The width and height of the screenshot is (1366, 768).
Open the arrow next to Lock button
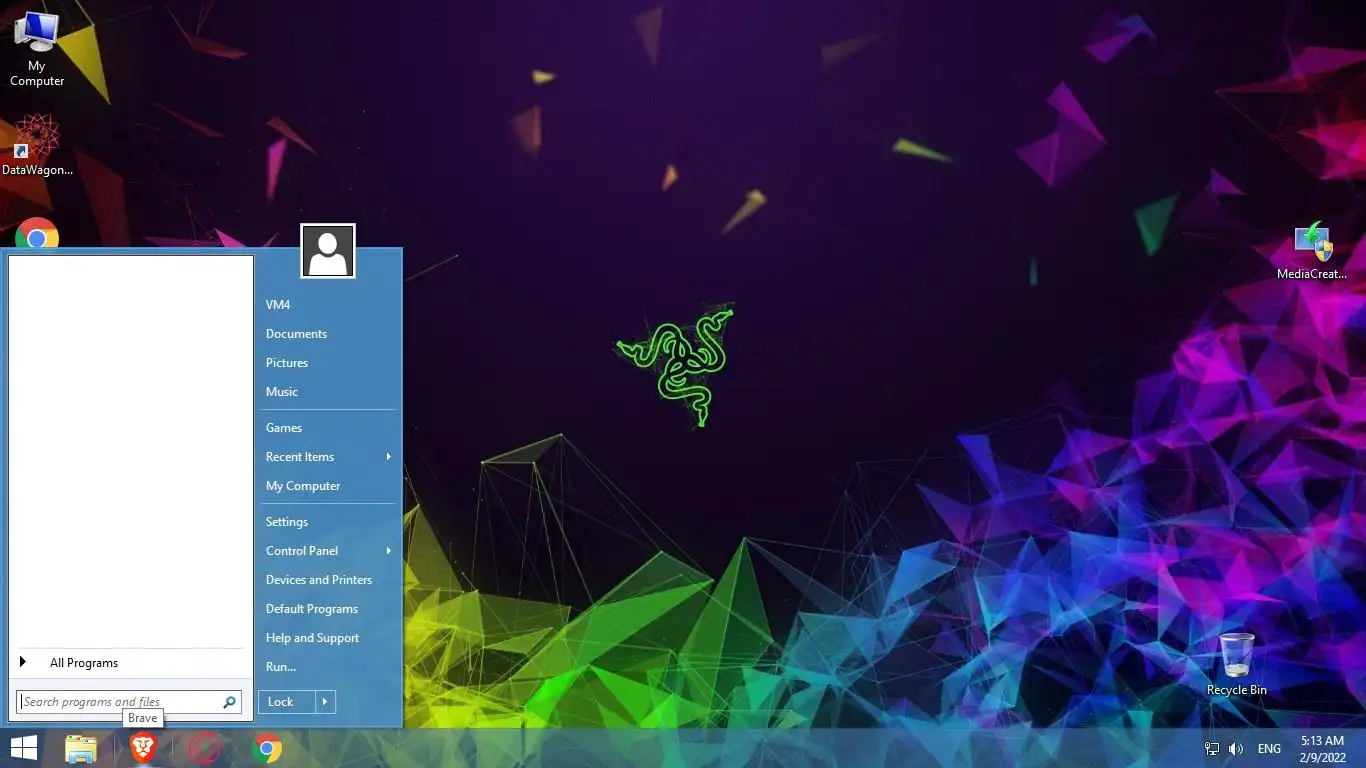tap(325, 702)
